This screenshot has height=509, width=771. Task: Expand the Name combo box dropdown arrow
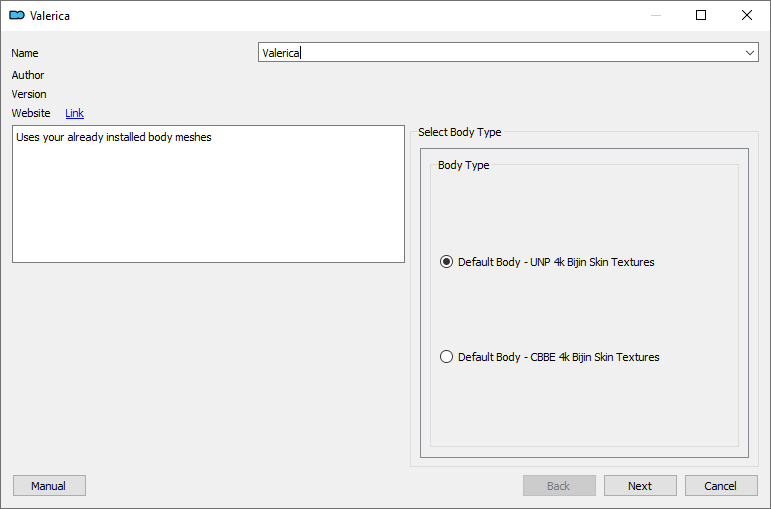point(749,53)
